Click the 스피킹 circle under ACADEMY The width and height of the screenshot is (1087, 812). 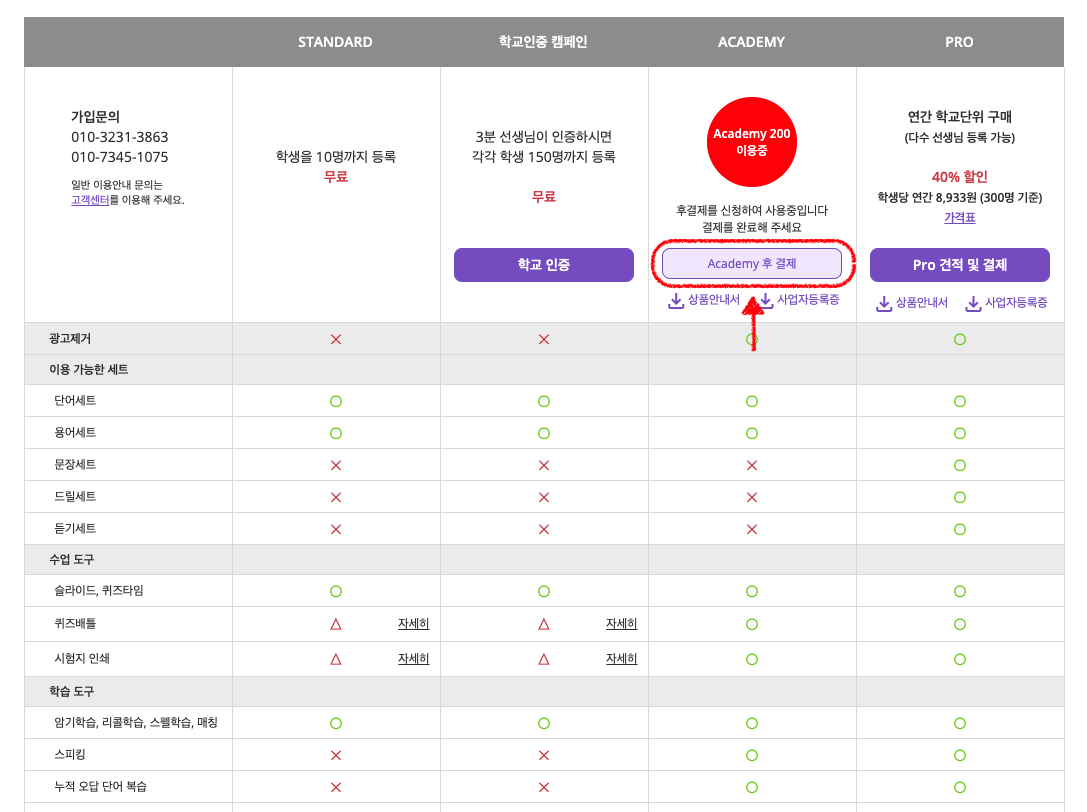click(751, 755)
